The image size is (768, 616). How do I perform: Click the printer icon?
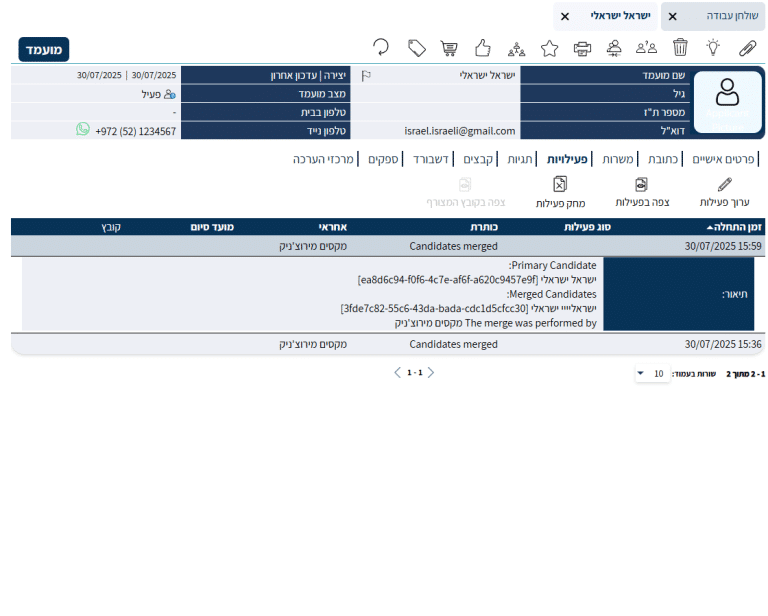click(x=582, y=48)
